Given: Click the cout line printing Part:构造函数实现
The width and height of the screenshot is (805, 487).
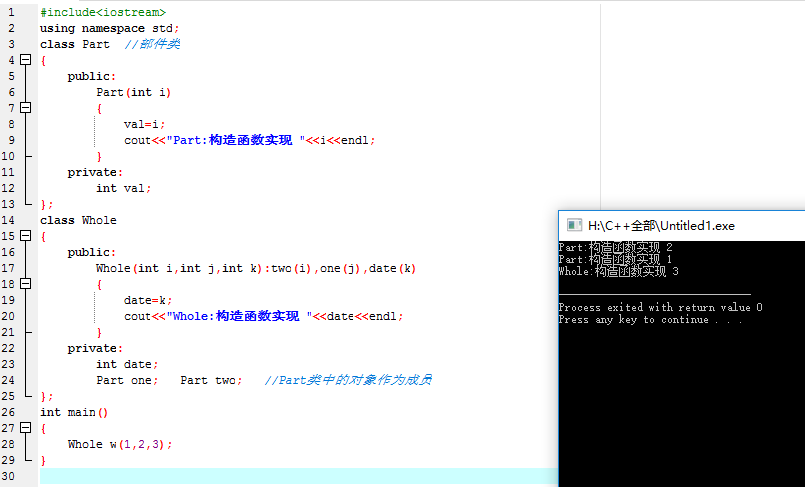Looking at the screenshot, I should 250,140.
